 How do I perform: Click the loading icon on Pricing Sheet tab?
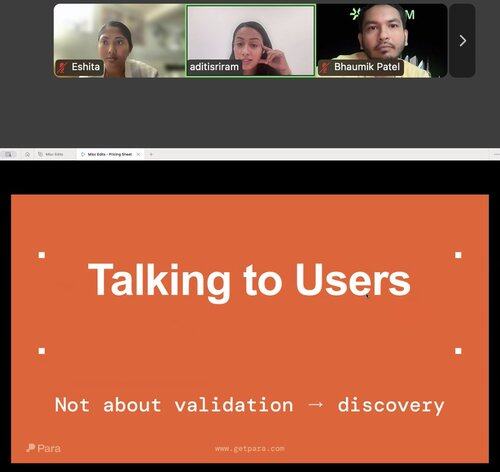click(83, 154)
